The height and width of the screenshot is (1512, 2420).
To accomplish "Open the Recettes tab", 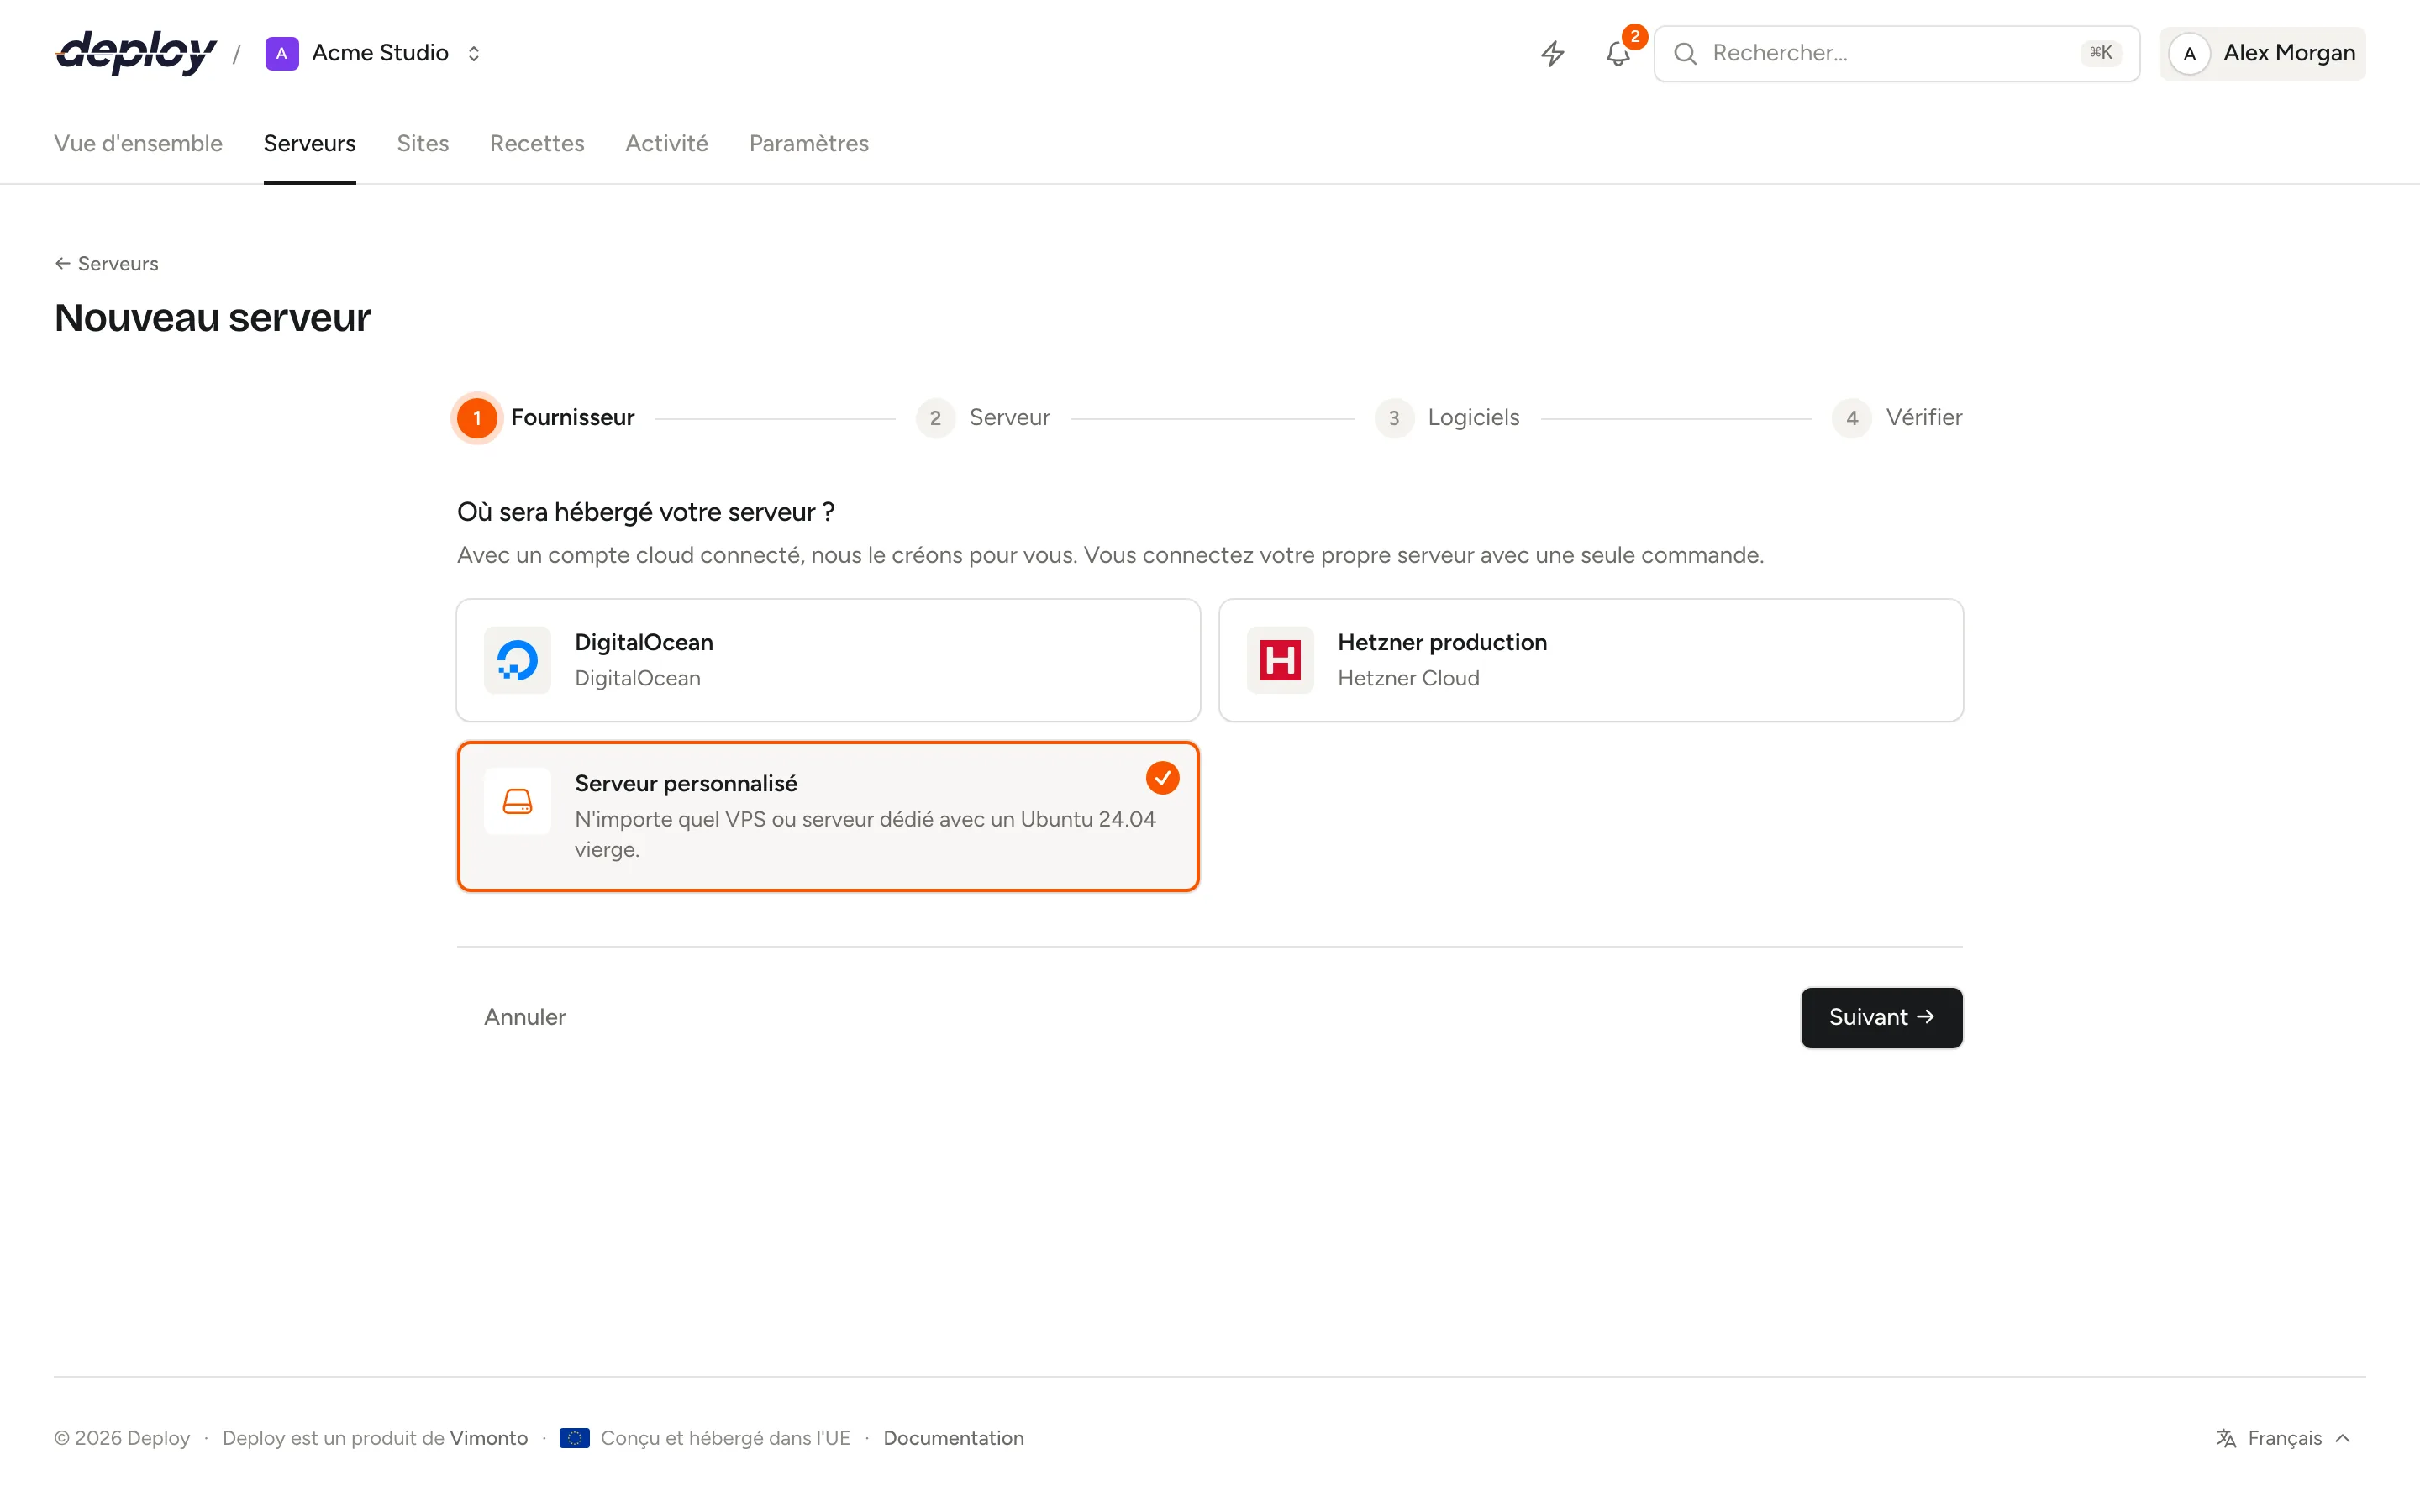I will 537,143.
